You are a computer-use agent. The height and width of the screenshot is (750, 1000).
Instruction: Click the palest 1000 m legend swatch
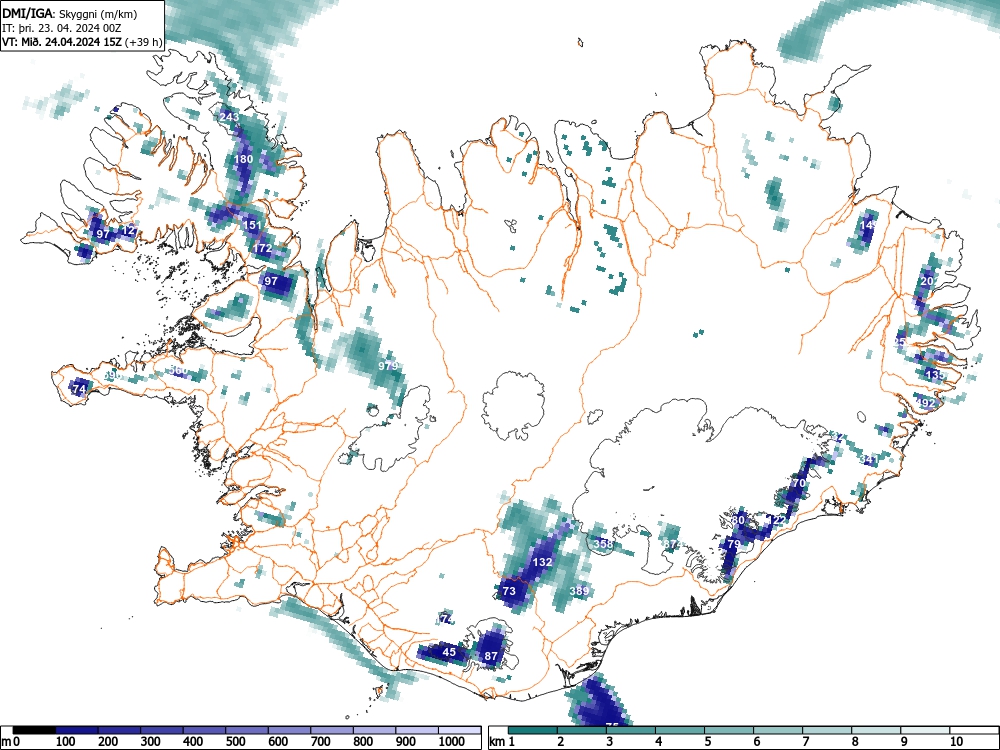click(460, 730)
